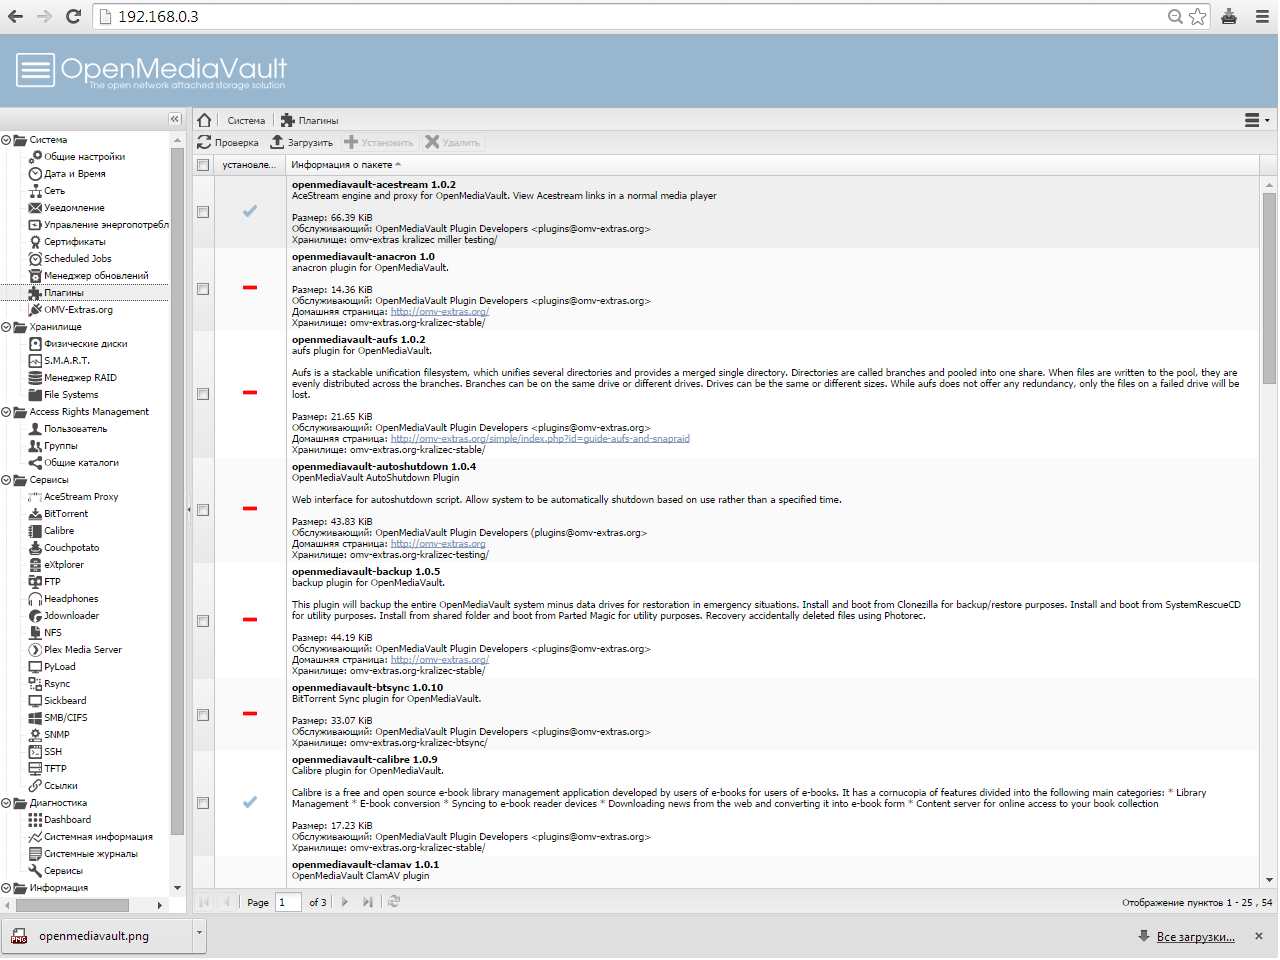The height and width of the screenshot is (960, 1280).
Task: Open Физические диски icon
Action: pyautogui.click(x=35, y=344)
